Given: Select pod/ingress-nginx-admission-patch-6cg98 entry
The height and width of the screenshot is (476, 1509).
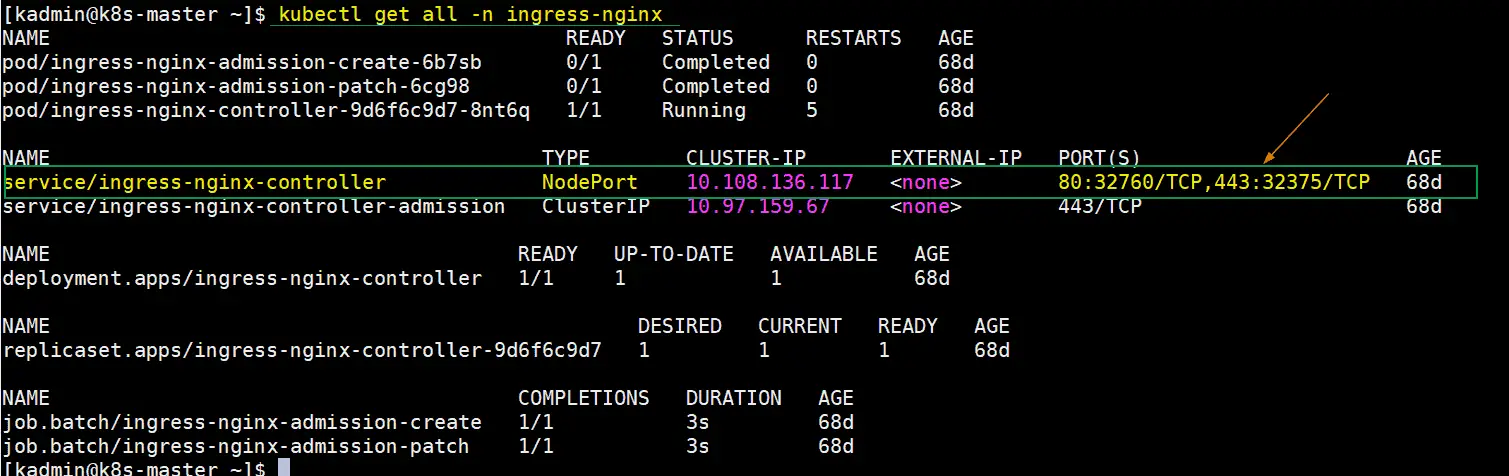Looking at the screenshot, I should coord(236,86).
